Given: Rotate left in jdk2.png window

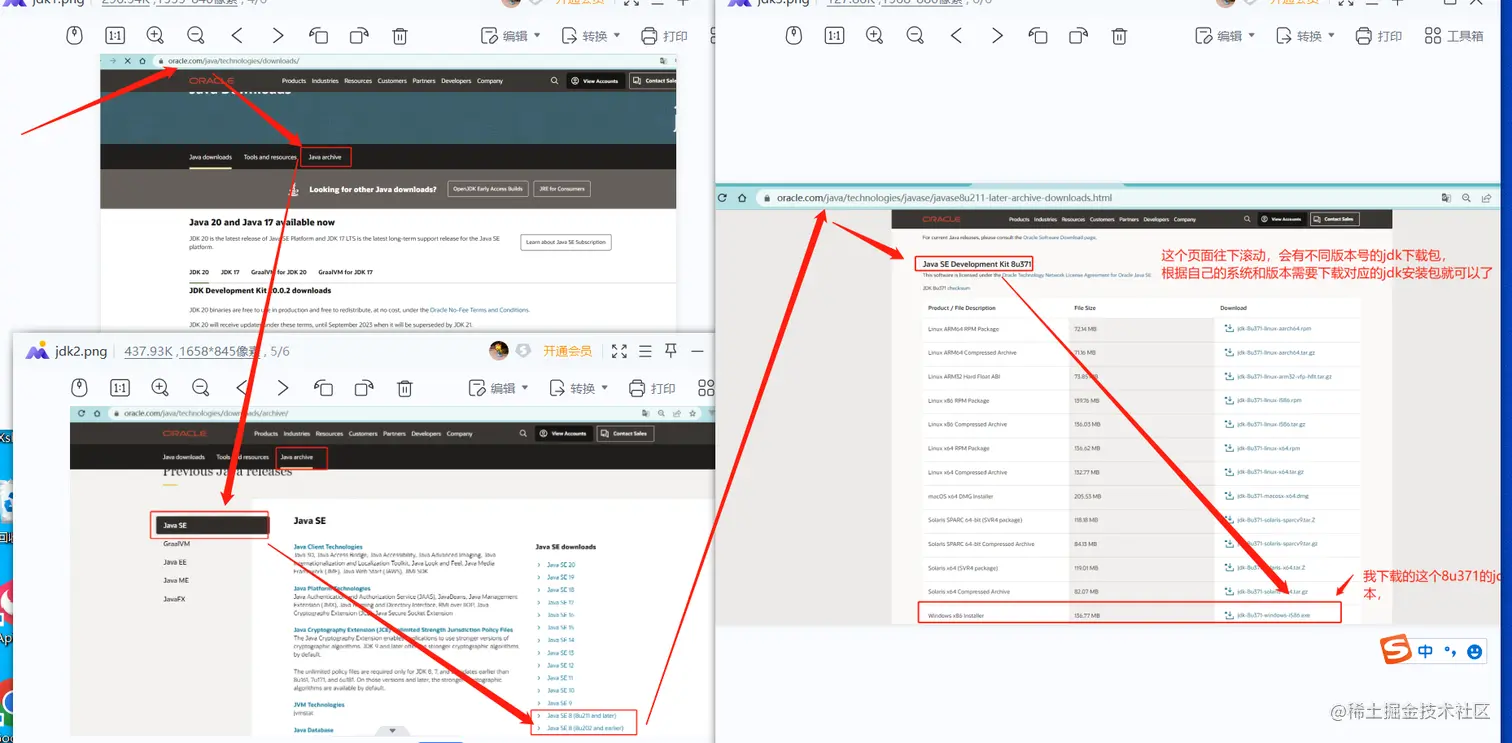Looking at the screenshot, I should pyautogui.click(x=323, y=388).
